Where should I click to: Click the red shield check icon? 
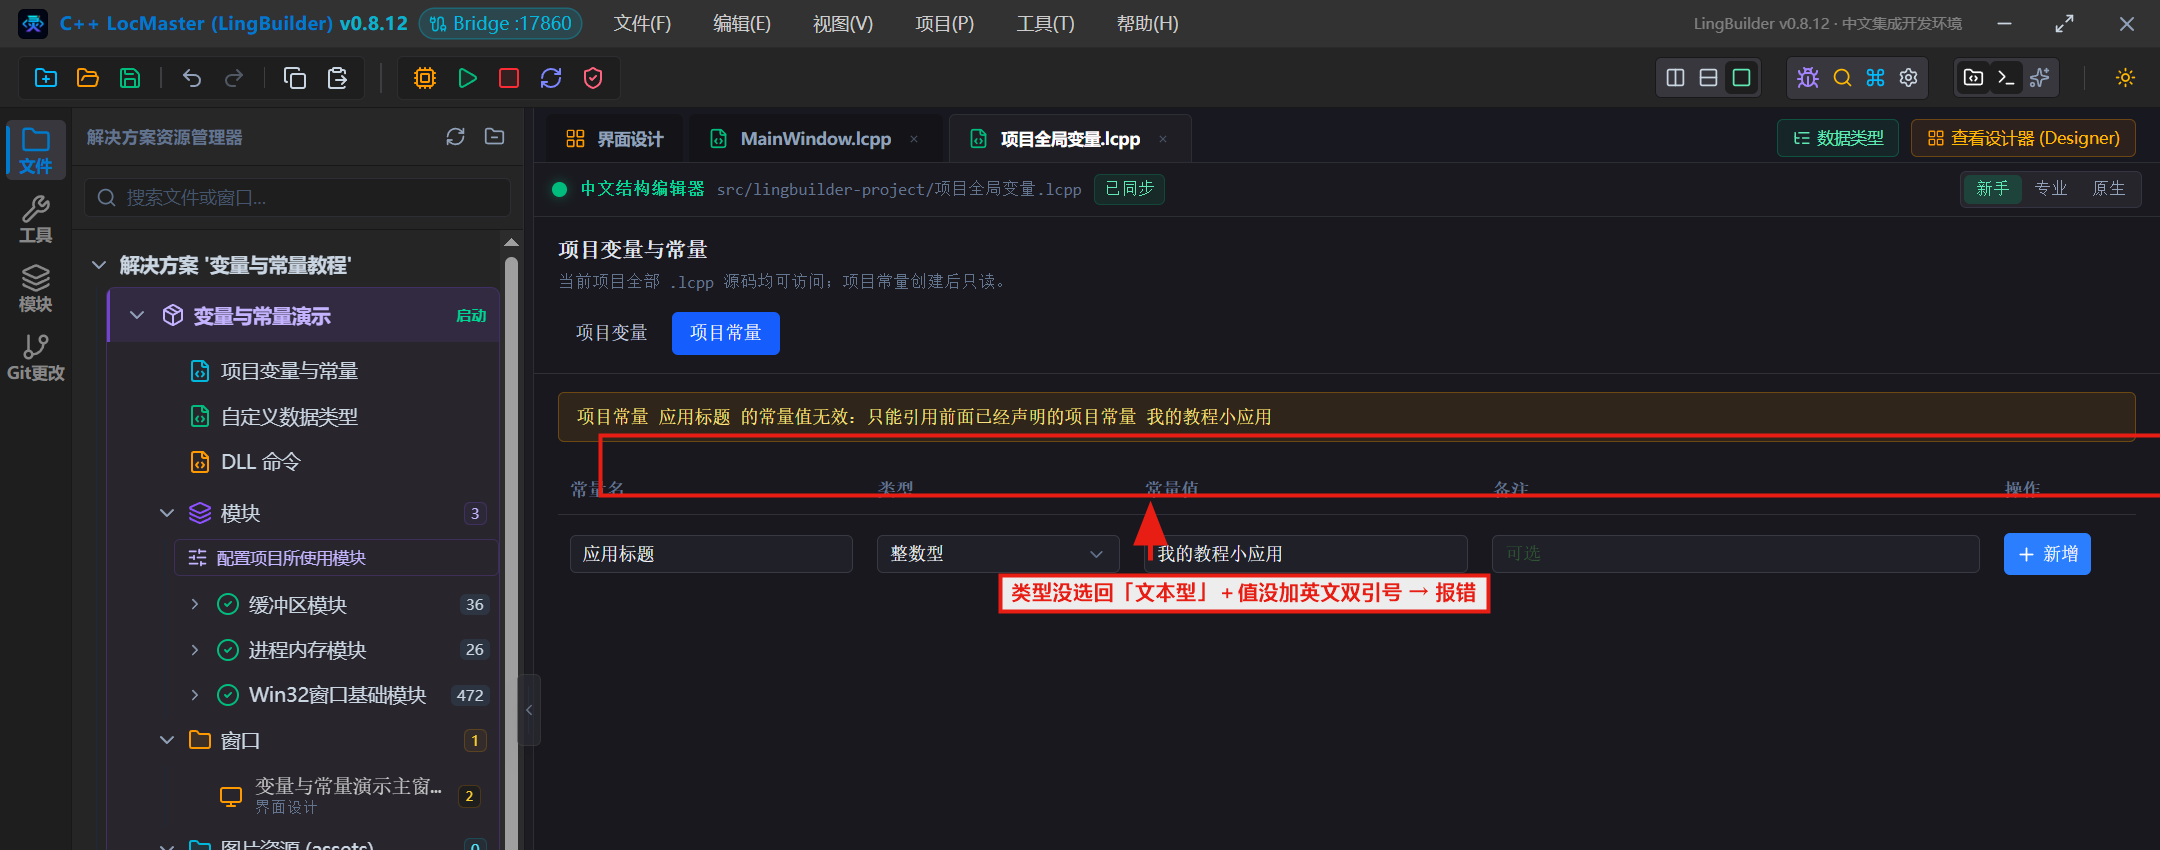(593, 78)
